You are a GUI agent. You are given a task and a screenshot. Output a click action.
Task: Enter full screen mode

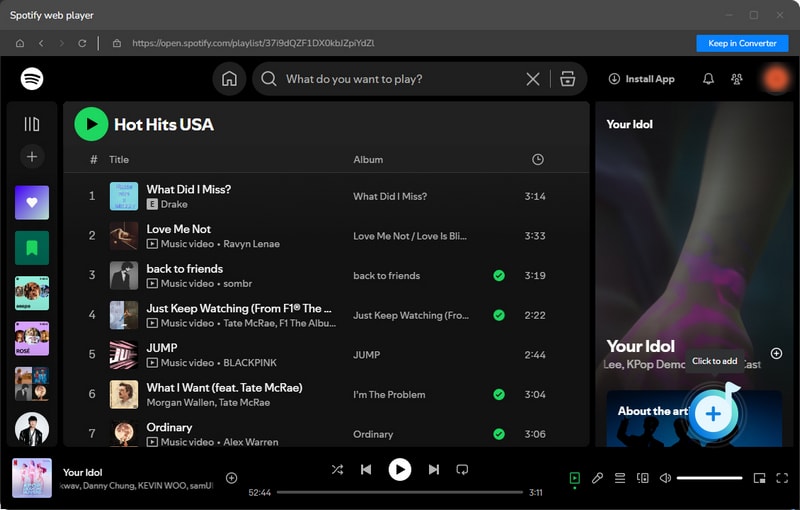coord(782,478)
